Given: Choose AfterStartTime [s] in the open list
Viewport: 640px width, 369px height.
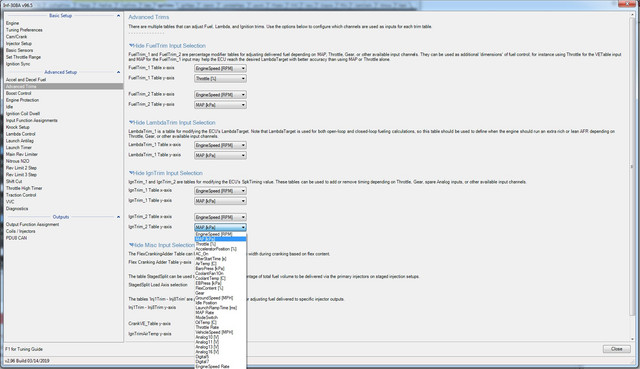Looking at the screenshot, I should point(220,259).
